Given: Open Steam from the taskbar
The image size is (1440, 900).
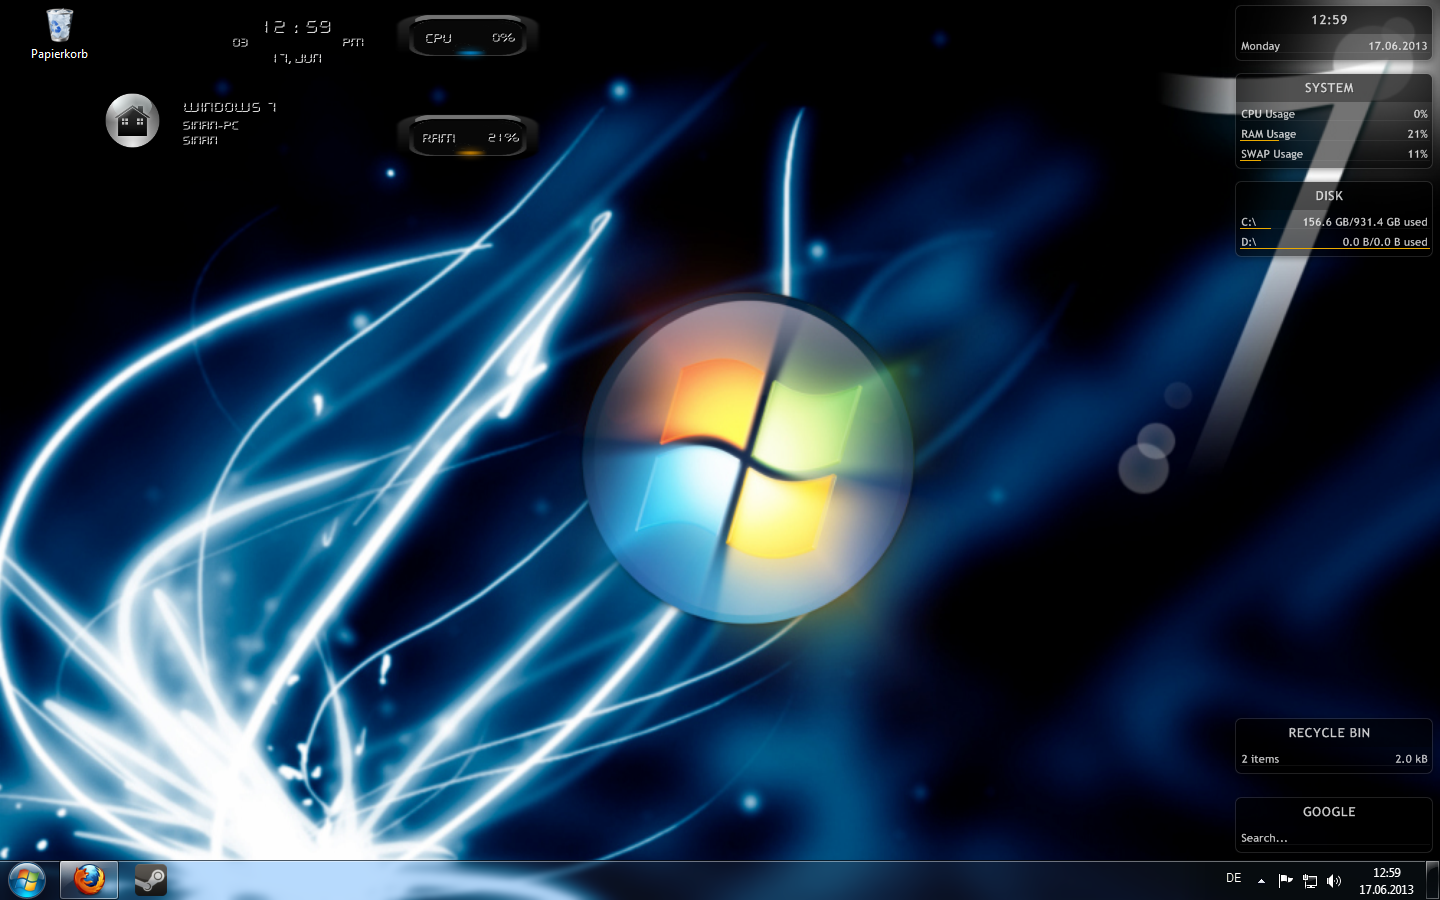Looking at the screenshot, I should [151, 880].
